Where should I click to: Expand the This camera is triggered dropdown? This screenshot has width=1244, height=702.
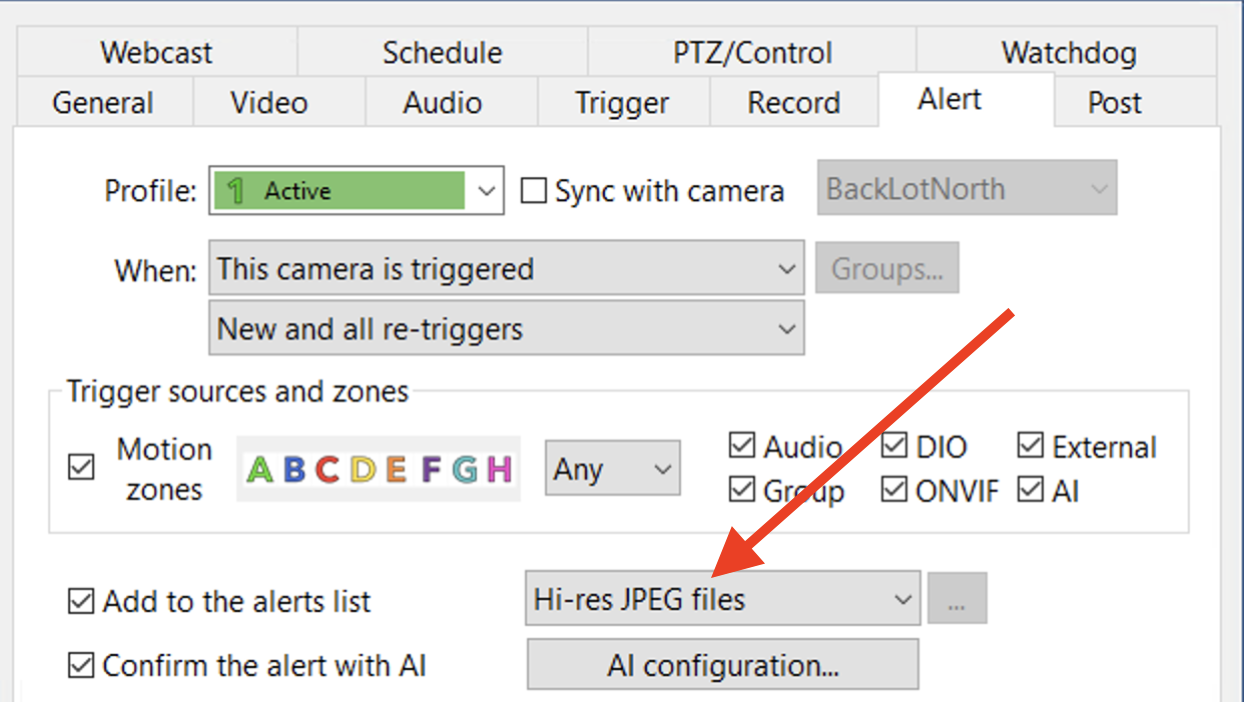(506, 269)
